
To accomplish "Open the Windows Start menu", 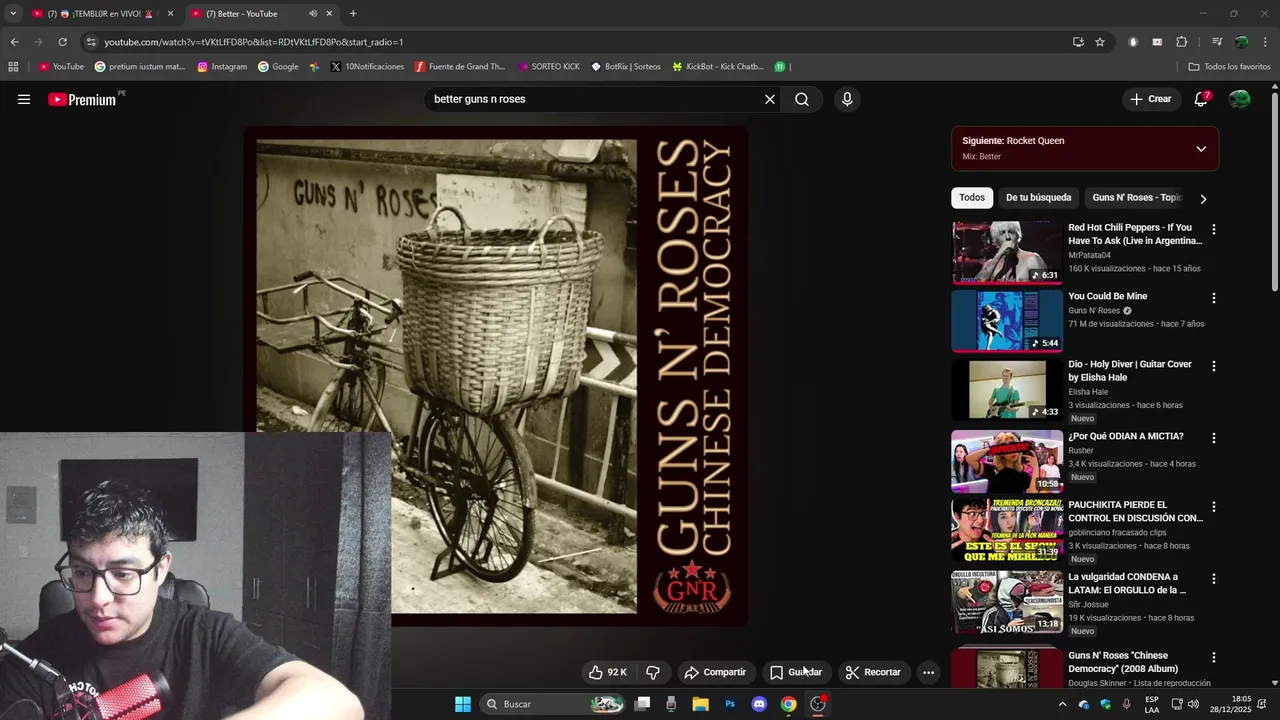I will (463, 704).
